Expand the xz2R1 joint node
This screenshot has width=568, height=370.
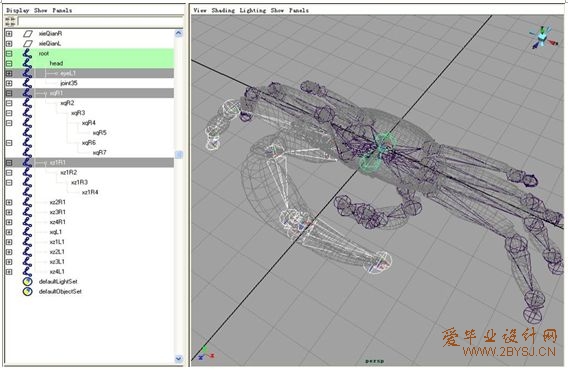9,202
